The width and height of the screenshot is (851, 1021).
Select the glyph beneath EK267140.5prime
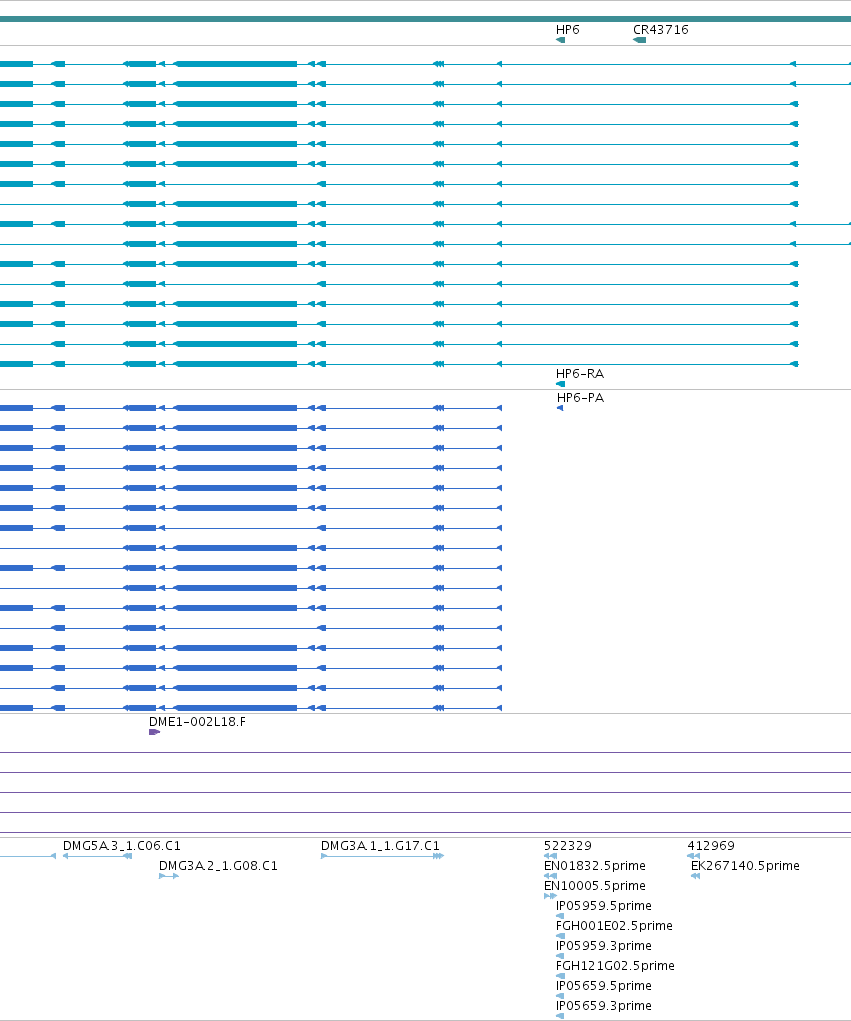point(695,876)
